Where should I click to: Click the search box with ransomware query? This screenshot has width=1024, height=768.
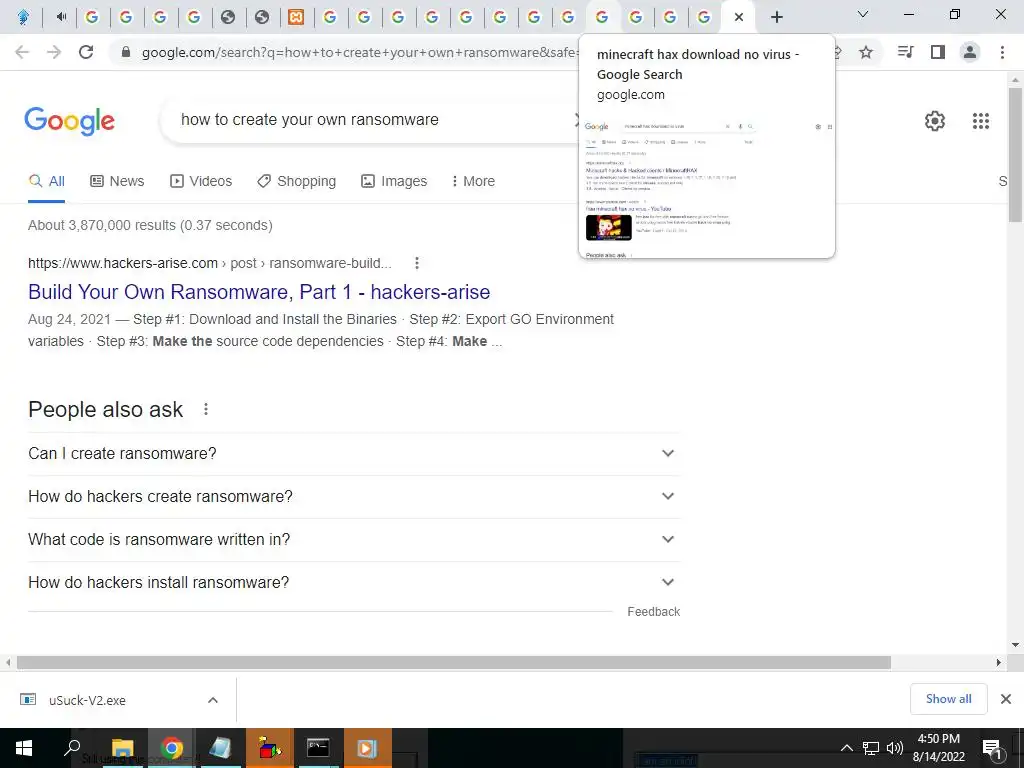tap(372, 120)
